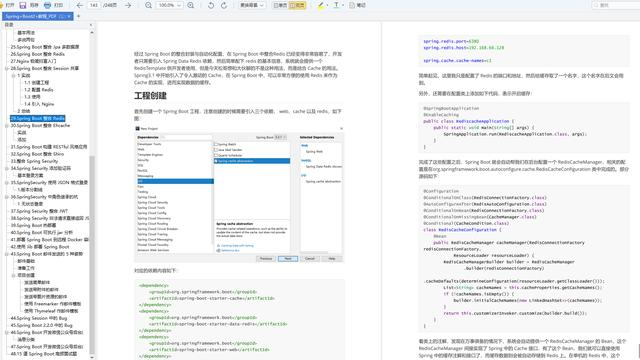Click the outline panel vertical scrollbar thumb

point(92,254)
